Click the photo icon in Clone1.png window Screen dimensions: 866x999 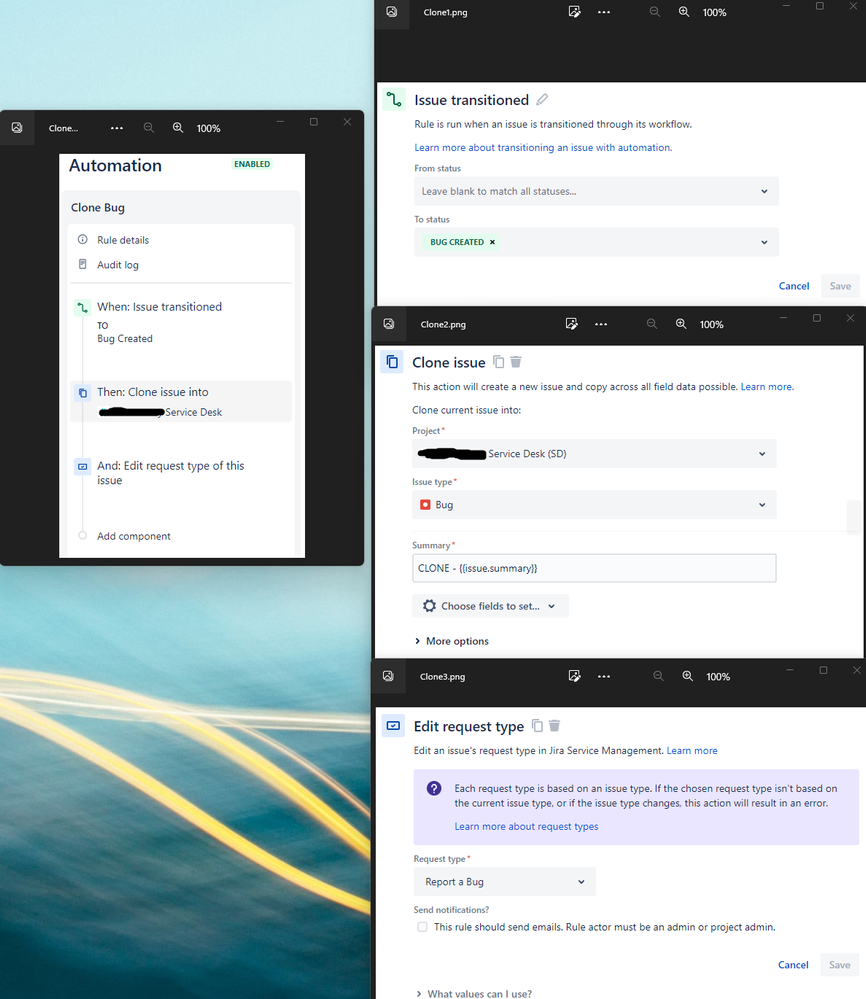(391, 12)
